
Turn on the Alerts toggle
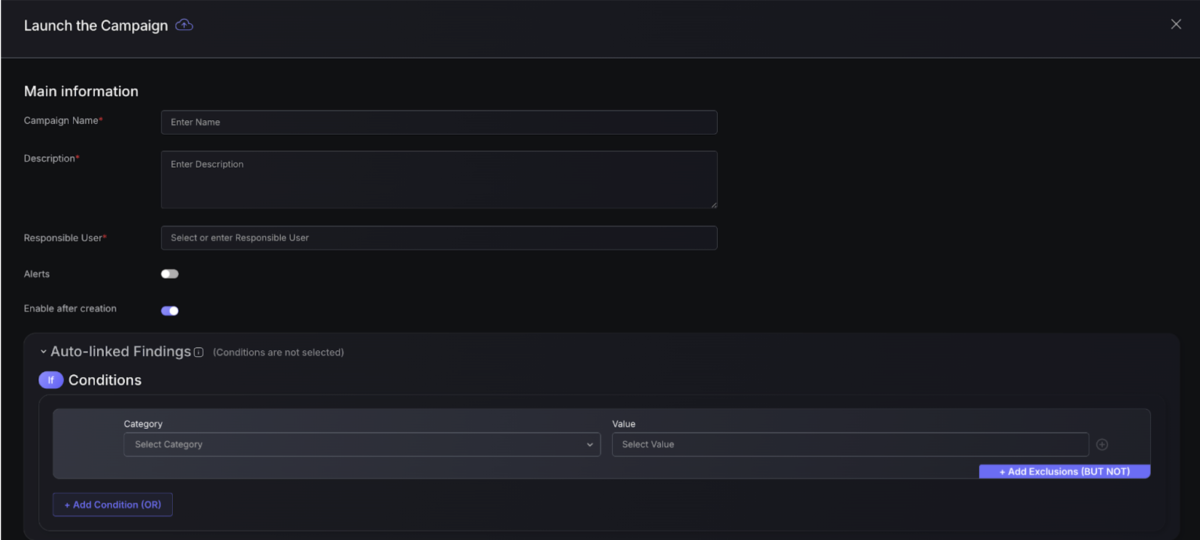170,274
